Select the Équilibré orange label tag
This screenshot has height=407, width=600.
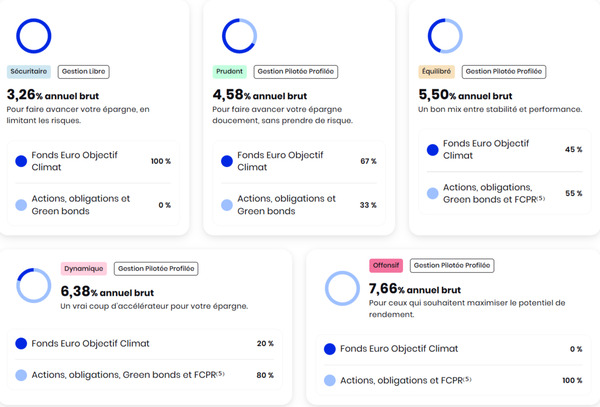coord(436,72)
